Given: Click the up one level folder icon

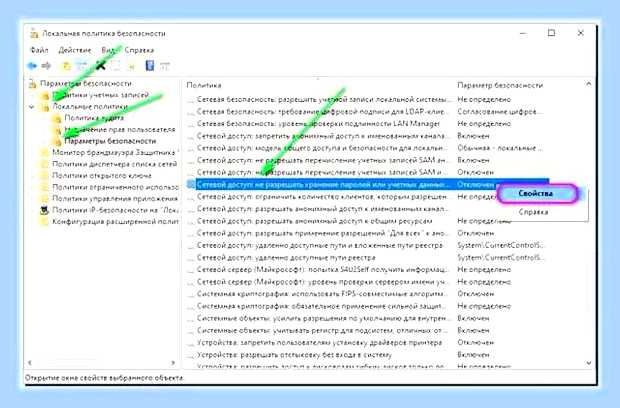Looking at the screenshot, I should 67,66.
